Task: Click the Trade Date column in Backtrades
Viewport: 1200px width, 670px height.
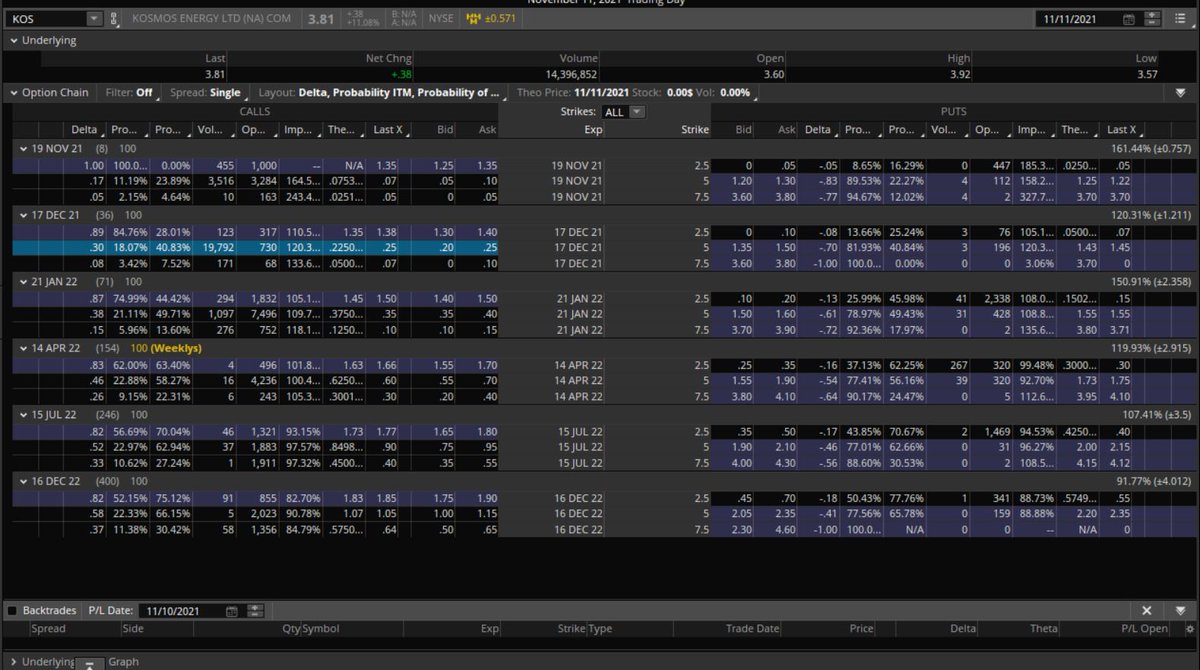Action: [x=753, y=628]
